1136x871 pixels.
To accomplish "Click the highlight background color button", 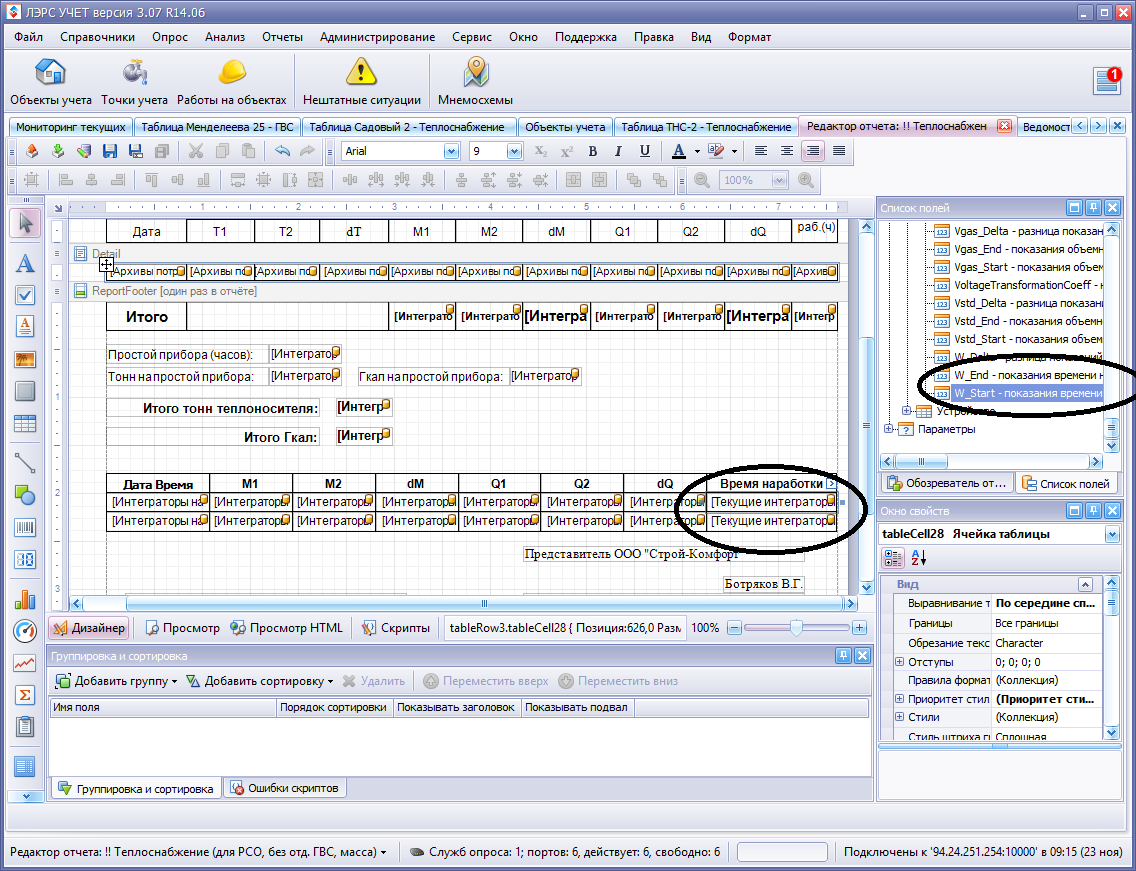I will 717,151.
